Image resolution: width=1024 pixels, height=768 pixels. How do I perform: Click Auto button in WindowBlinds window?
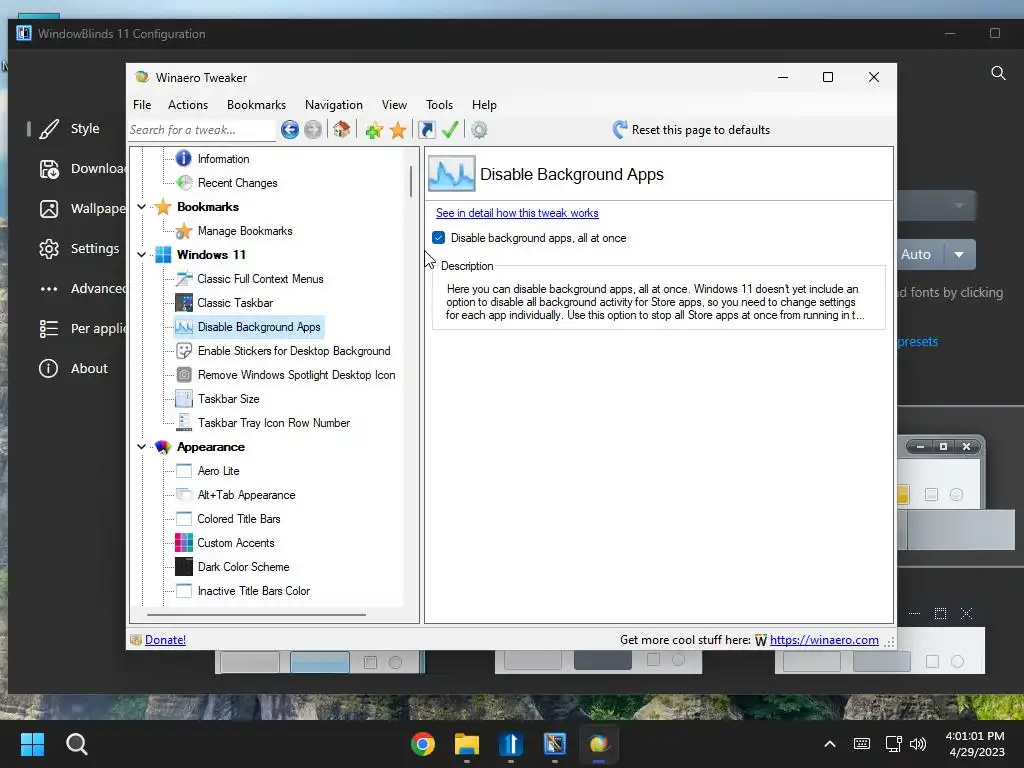pyautogui.click(x=919, y=255)
